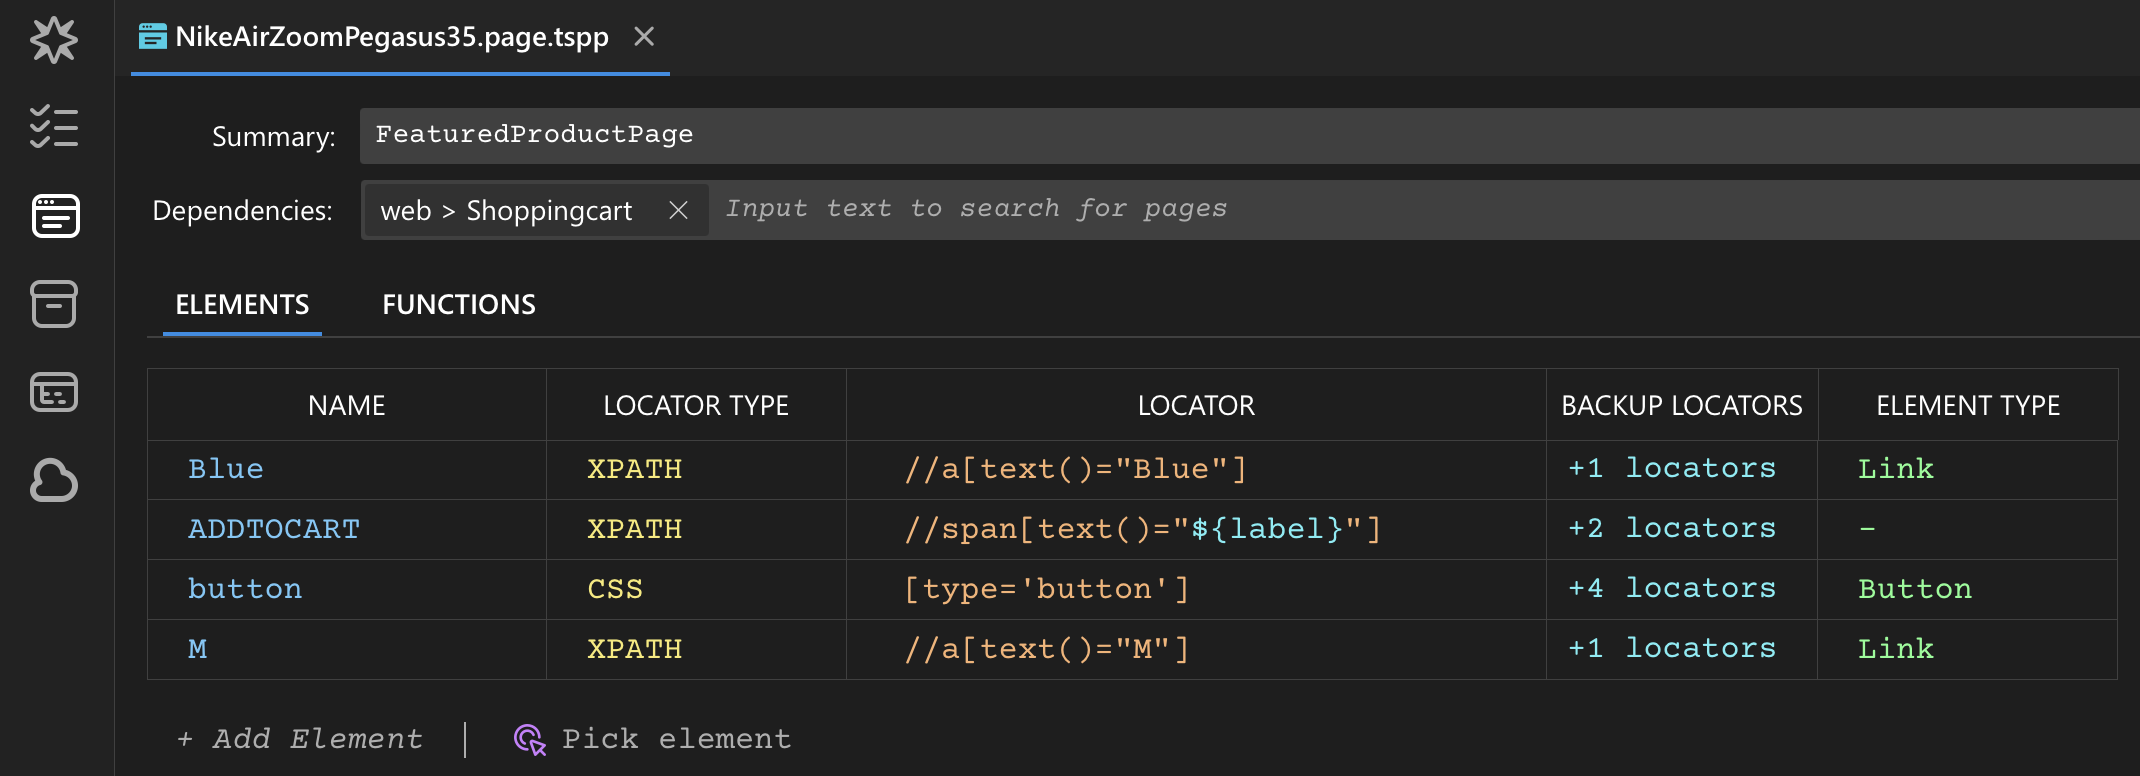The width and height of the screenshot is (2140, 776).
Task: Click the Add Element button
Action: (300, 739)
